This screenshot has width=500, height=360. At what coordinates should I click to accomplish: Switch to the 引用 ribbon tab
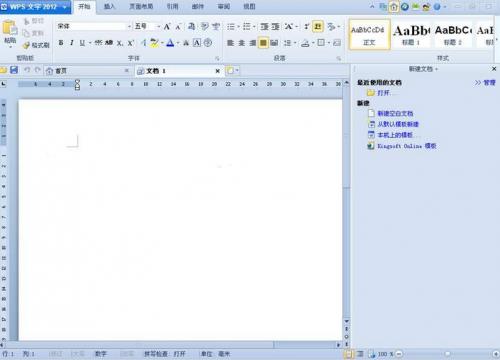point(172,6)
